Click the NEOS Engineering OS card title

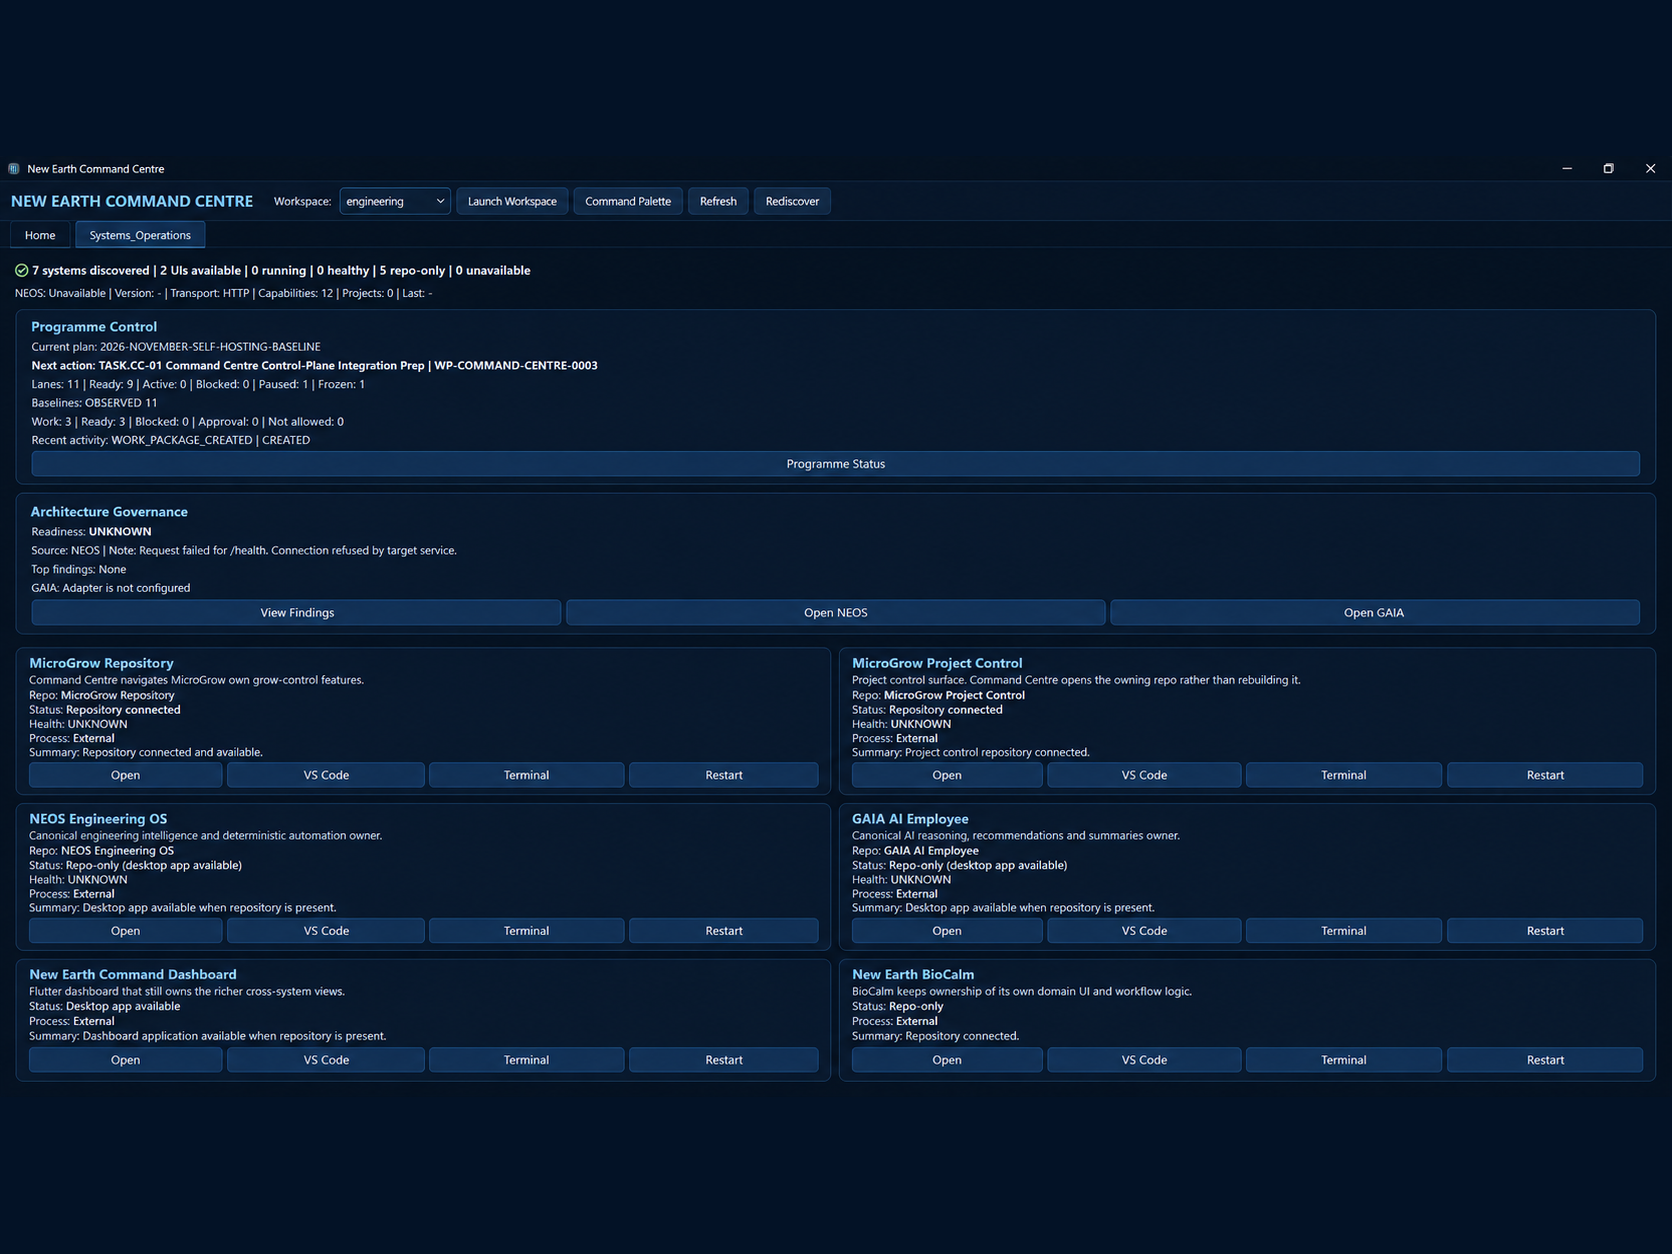(x=98, y=819)
